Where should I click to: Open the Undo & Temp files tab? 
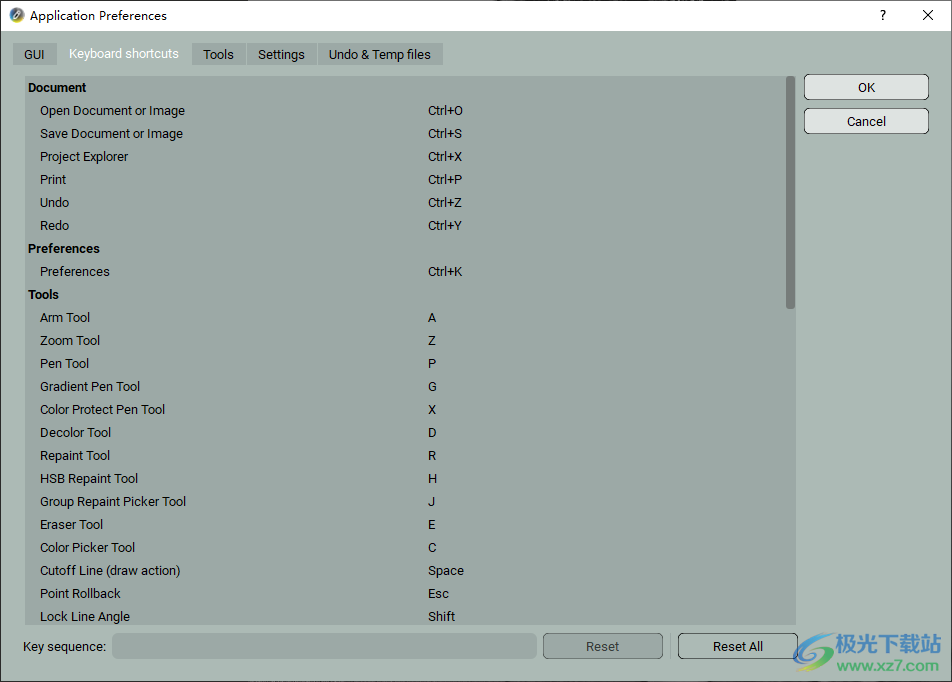pyautogui.click(x=380, y=54)
